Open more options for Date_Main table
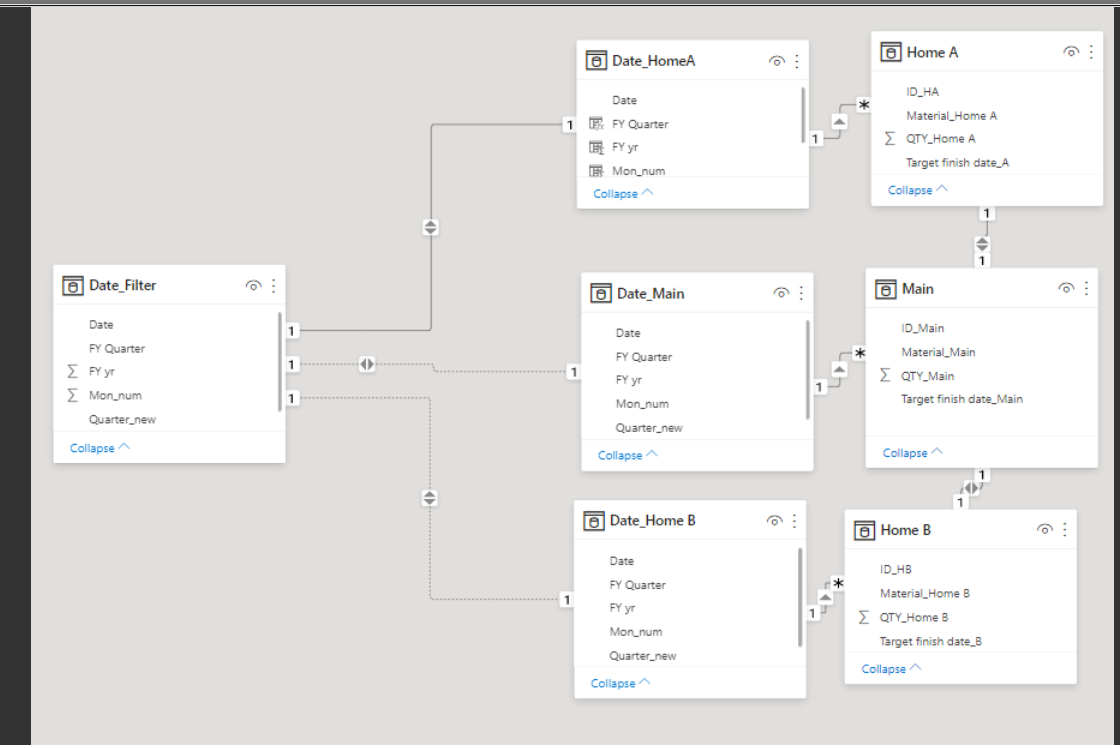This screenshot has height=748, width=1120. point(801,294)
